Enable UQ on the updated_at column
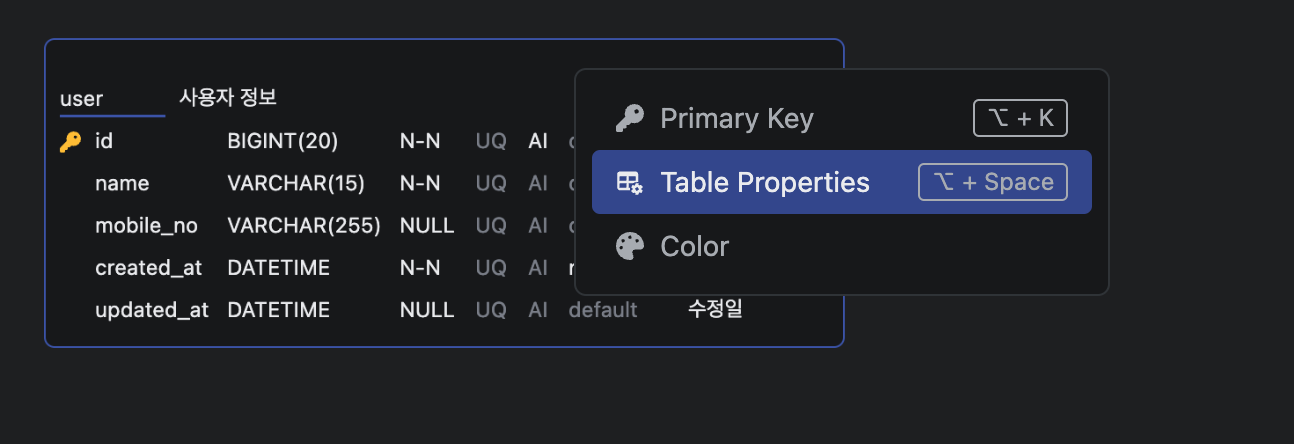 [491, 310]
